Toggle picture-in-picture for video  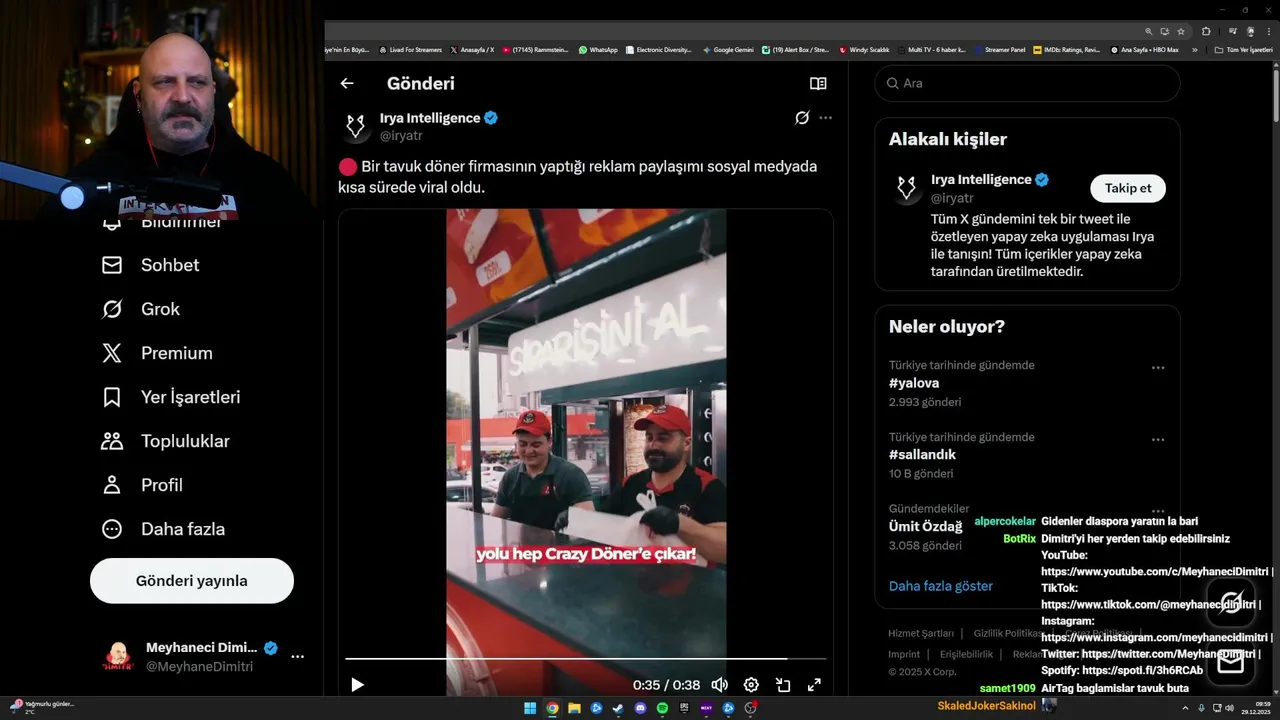tap(783, 685)
